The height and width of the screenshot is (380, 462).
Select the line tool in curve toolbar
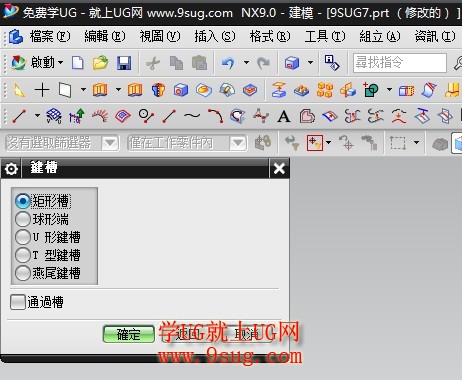click(x=19, y=116)
